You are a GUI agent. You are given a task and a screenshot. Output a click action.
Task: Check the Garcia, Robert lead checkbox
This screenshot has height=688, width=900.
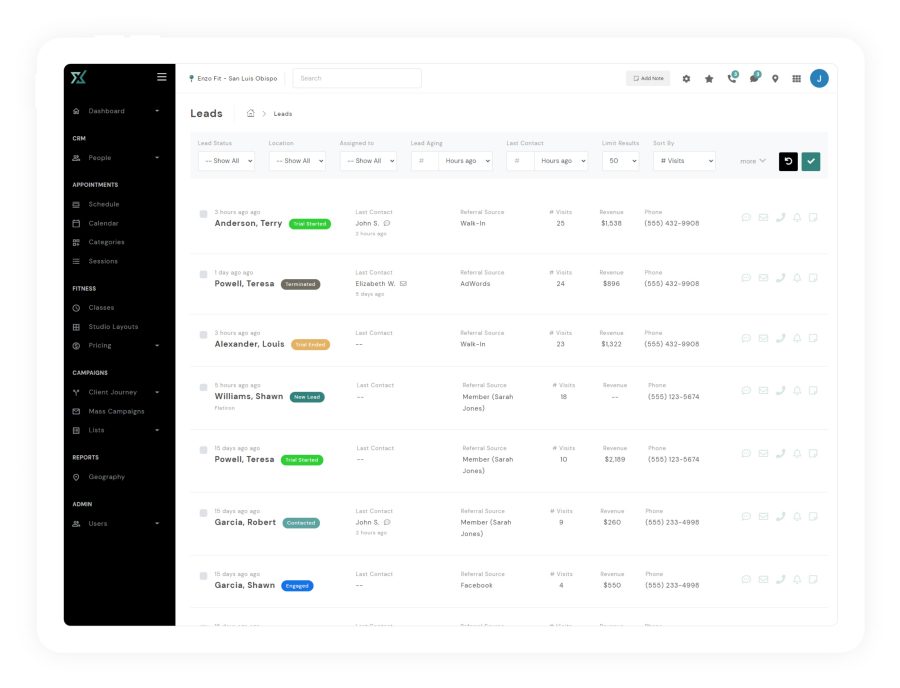pyautogui.click(x=203, y=513)
